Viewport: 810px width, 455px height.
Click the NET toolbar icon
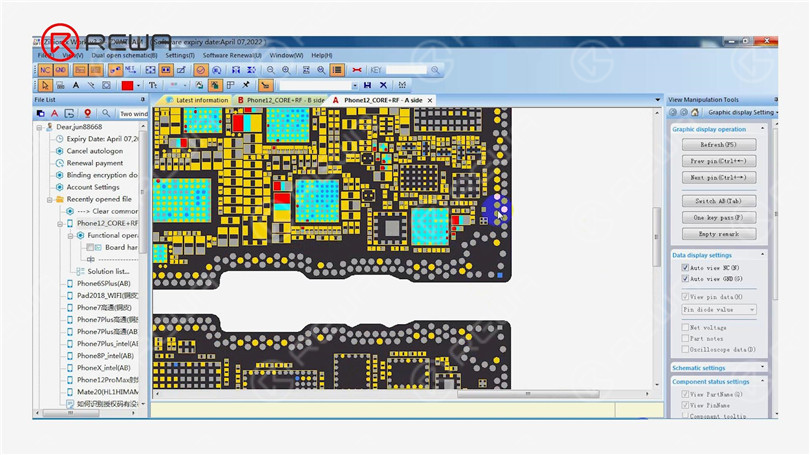tap(130, 70)
